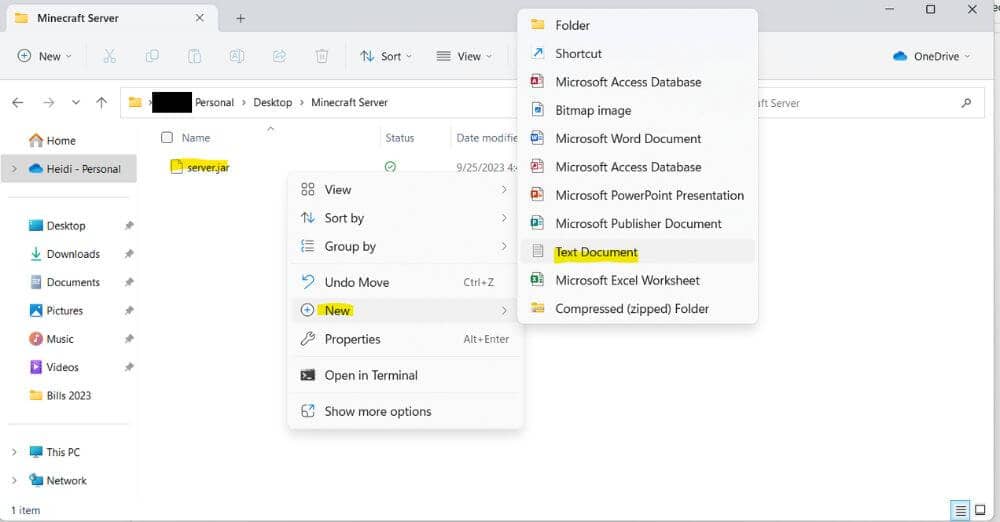
Task: Sort by the Status column header
Action: (x=400, y=137)
